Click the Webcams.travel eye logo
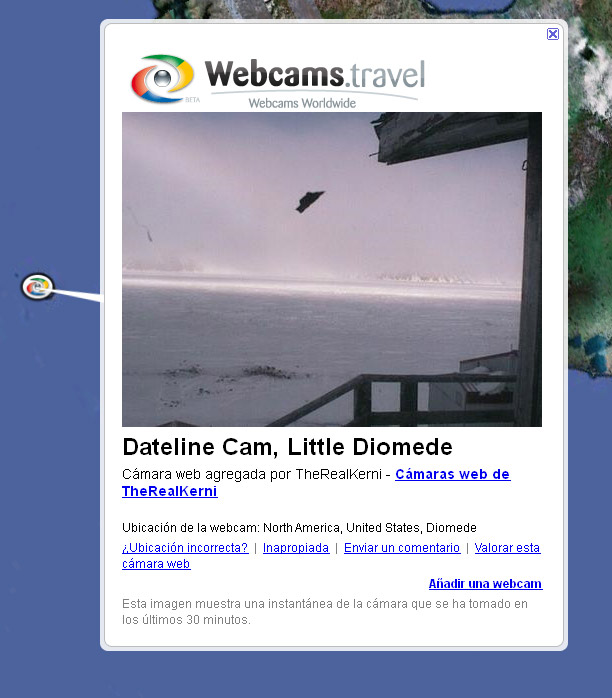 pyautogui.click(x=163, y=78)
